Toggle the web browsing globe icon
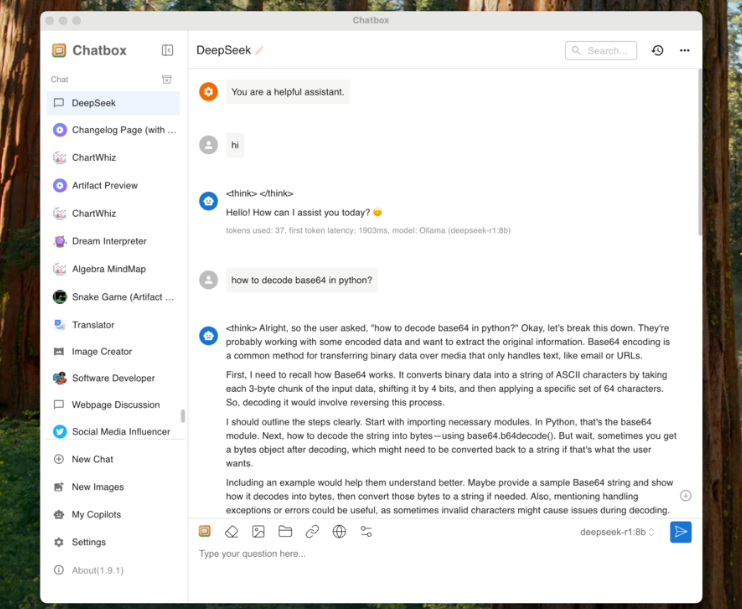The height and width of the screenshot is (609, 742). pyautogui.click(x=339, y=531)
